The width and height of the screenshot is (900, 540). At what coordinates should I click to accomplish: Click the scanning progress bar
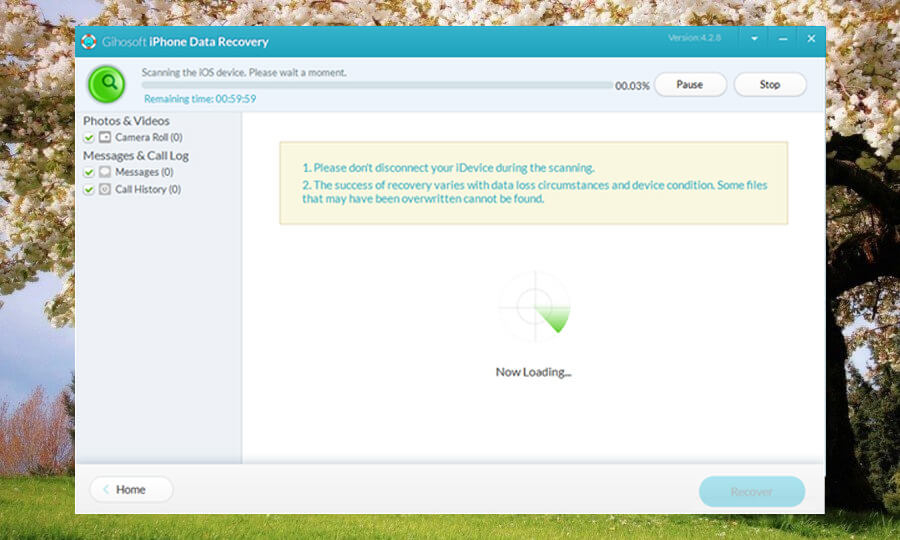(377, 86)
